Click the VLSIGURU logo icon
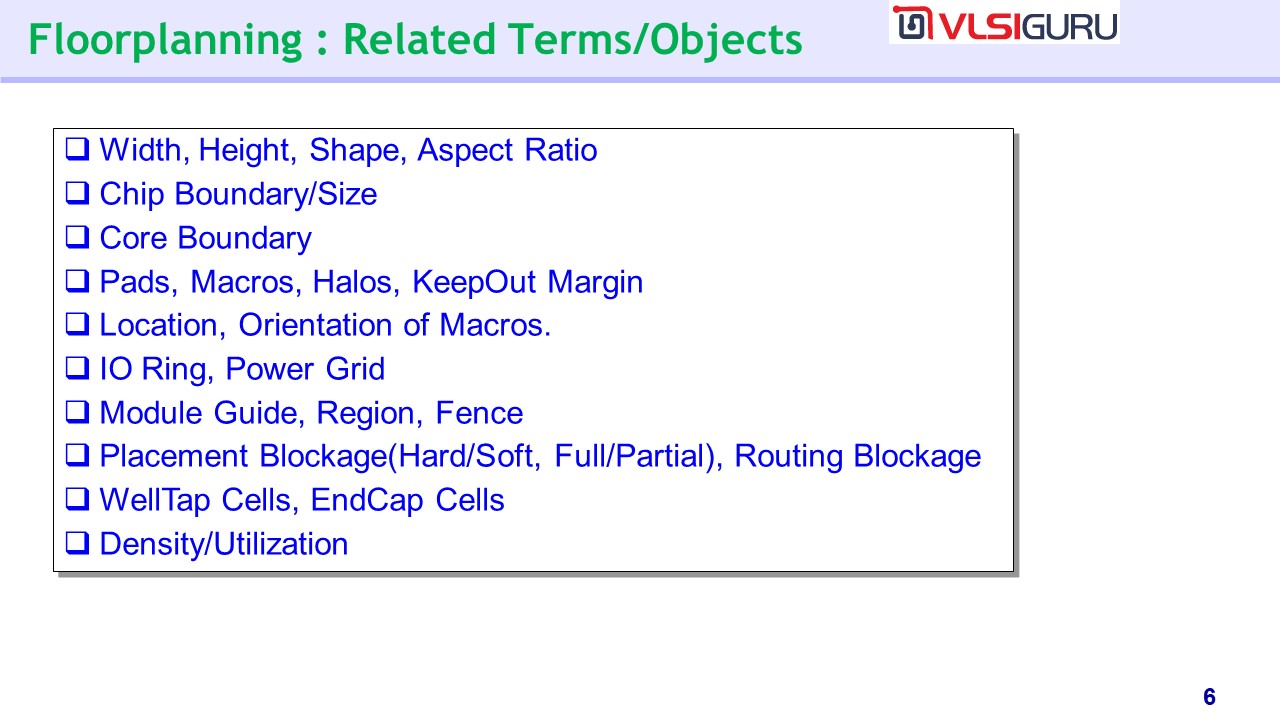This screenshot has height=720, width=1280. coord(912,24)
